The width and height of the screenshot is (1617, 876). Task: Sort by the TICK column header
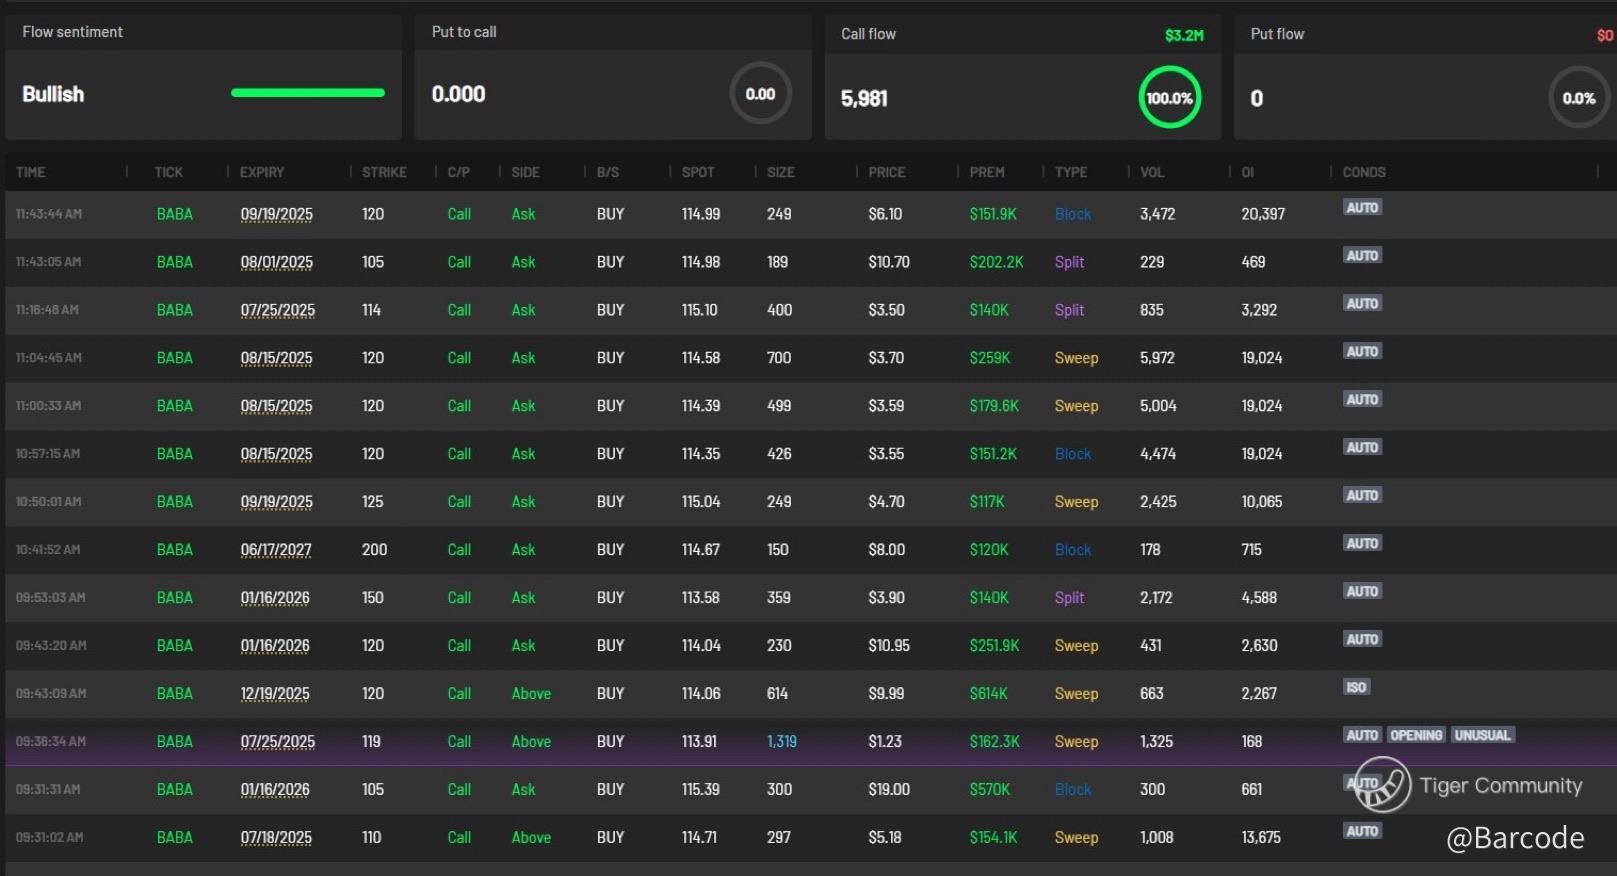point(169,172)
